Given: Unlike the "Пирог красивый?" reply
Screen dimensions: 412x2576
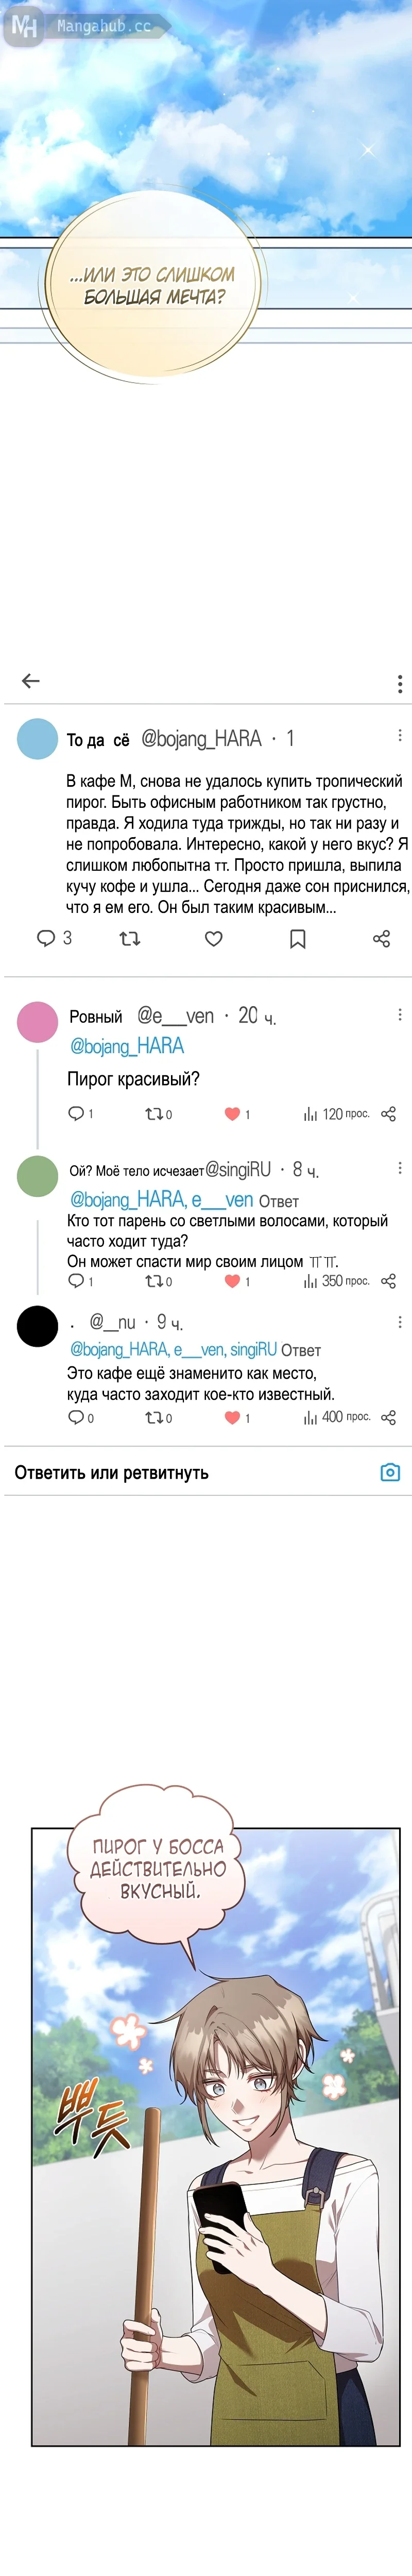Looking at the screenshot, I should coord(232,1114).
